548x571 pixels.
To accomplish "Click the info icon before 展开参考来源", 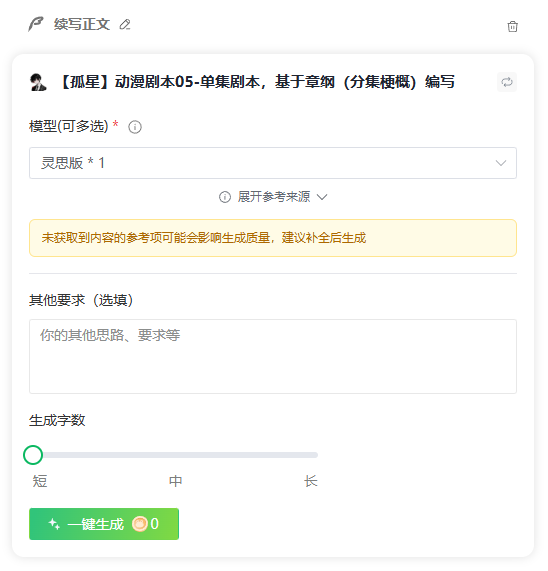I will (x=225, y=197).
